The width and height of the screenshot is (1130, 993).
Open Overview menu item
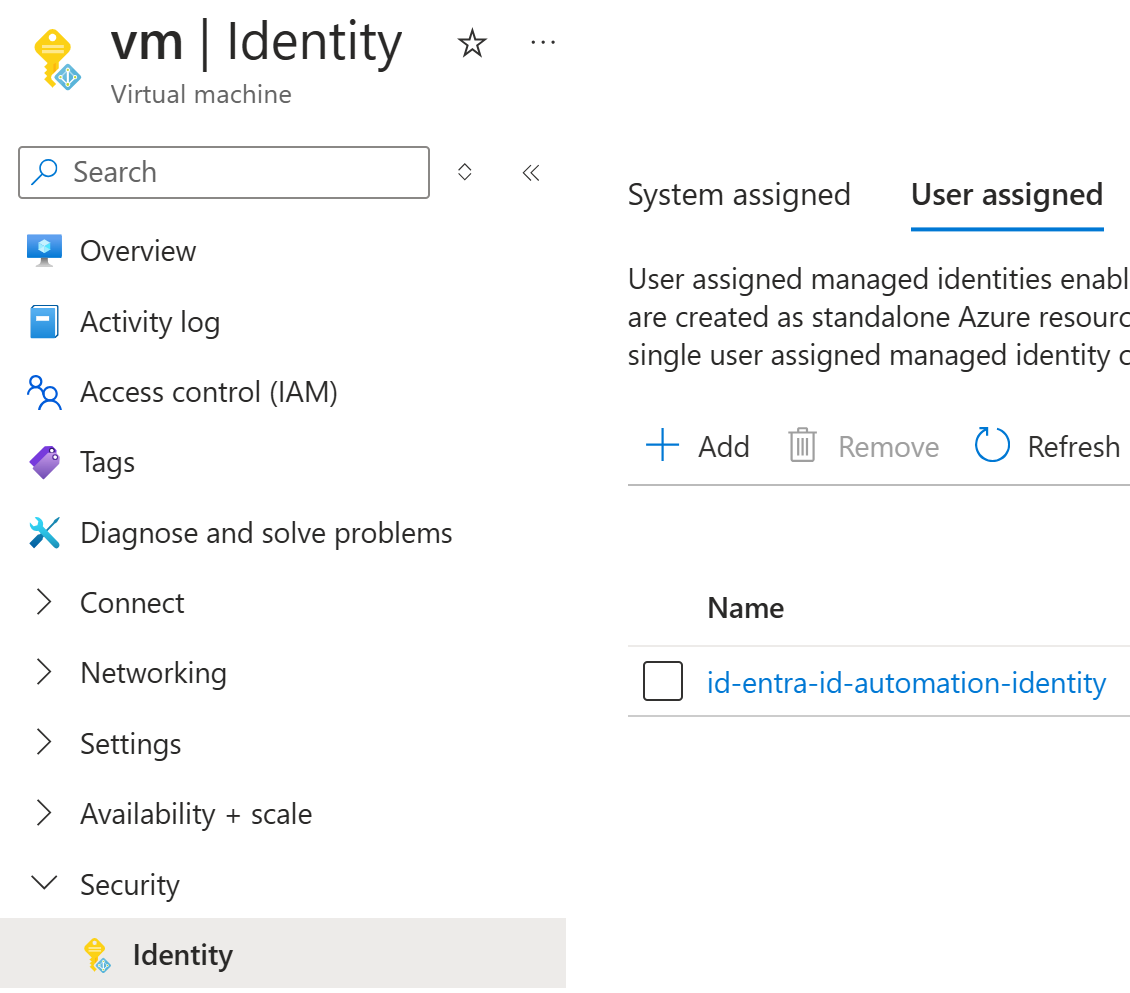138,251
